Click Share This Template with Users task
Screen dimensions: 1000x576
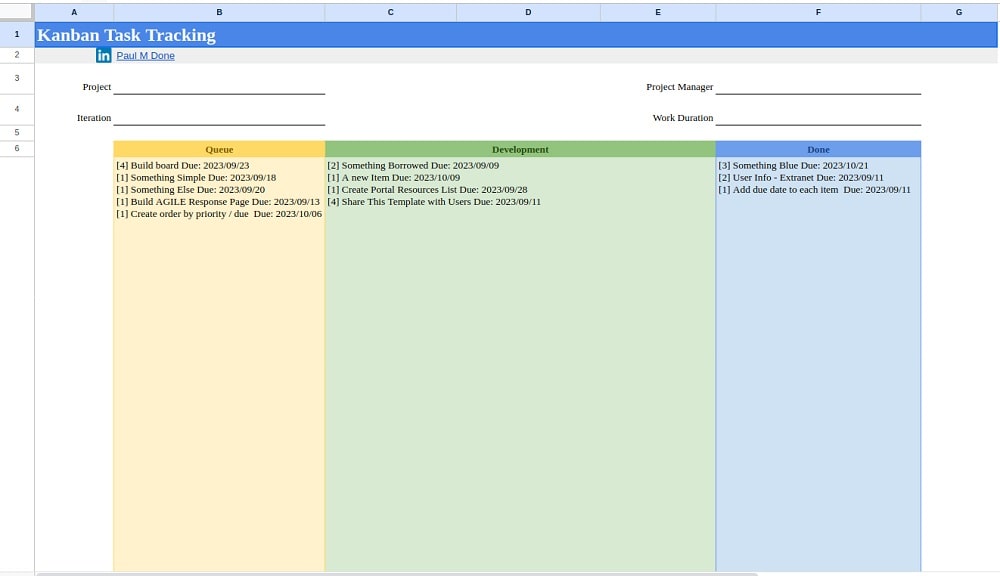tap(434, 202)
